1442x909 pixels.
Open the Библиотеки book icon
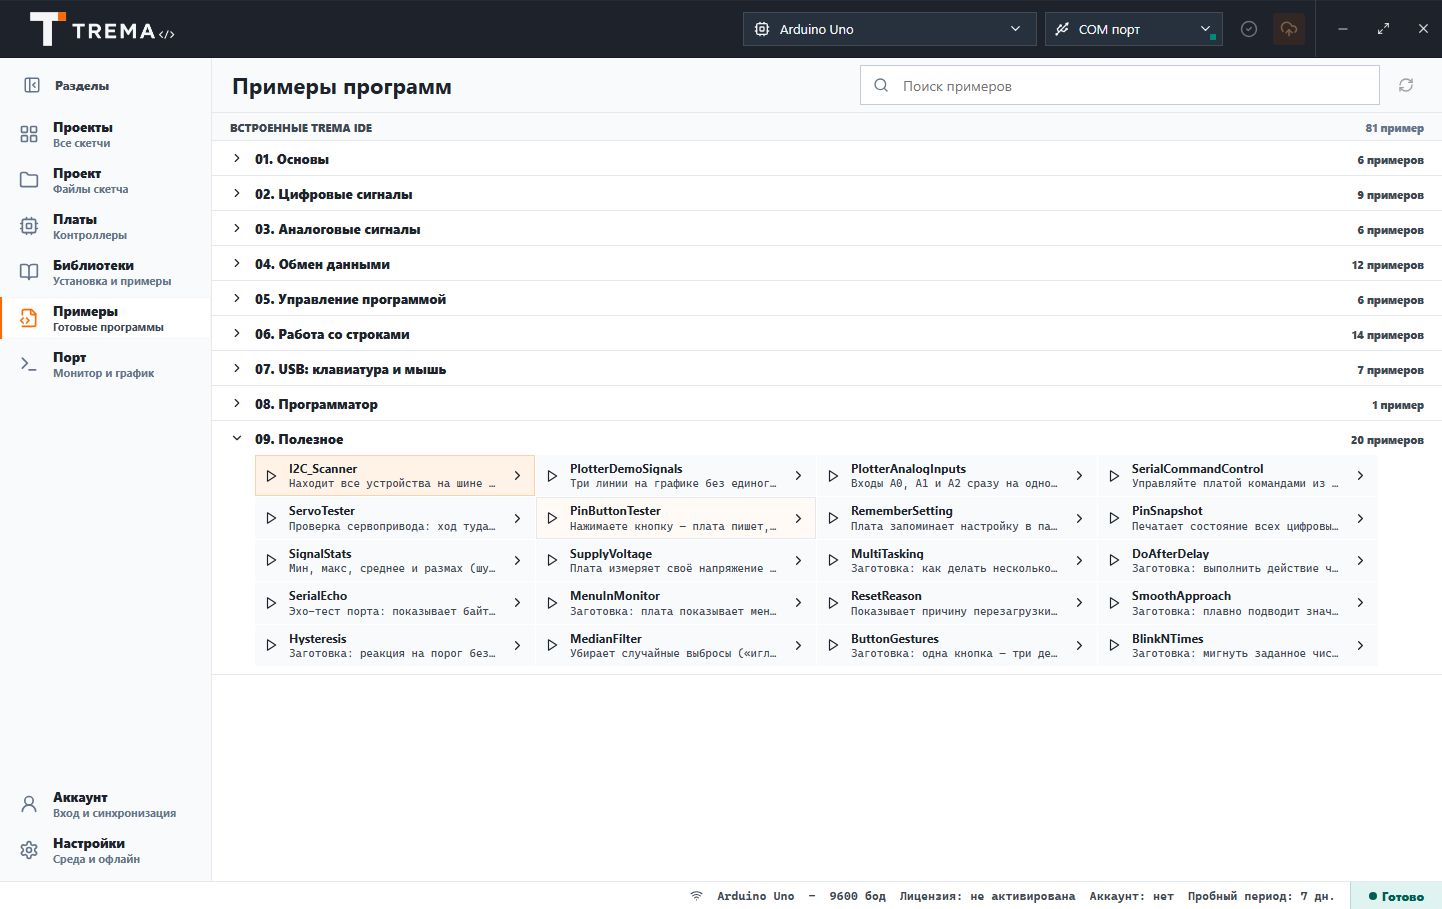29,272
